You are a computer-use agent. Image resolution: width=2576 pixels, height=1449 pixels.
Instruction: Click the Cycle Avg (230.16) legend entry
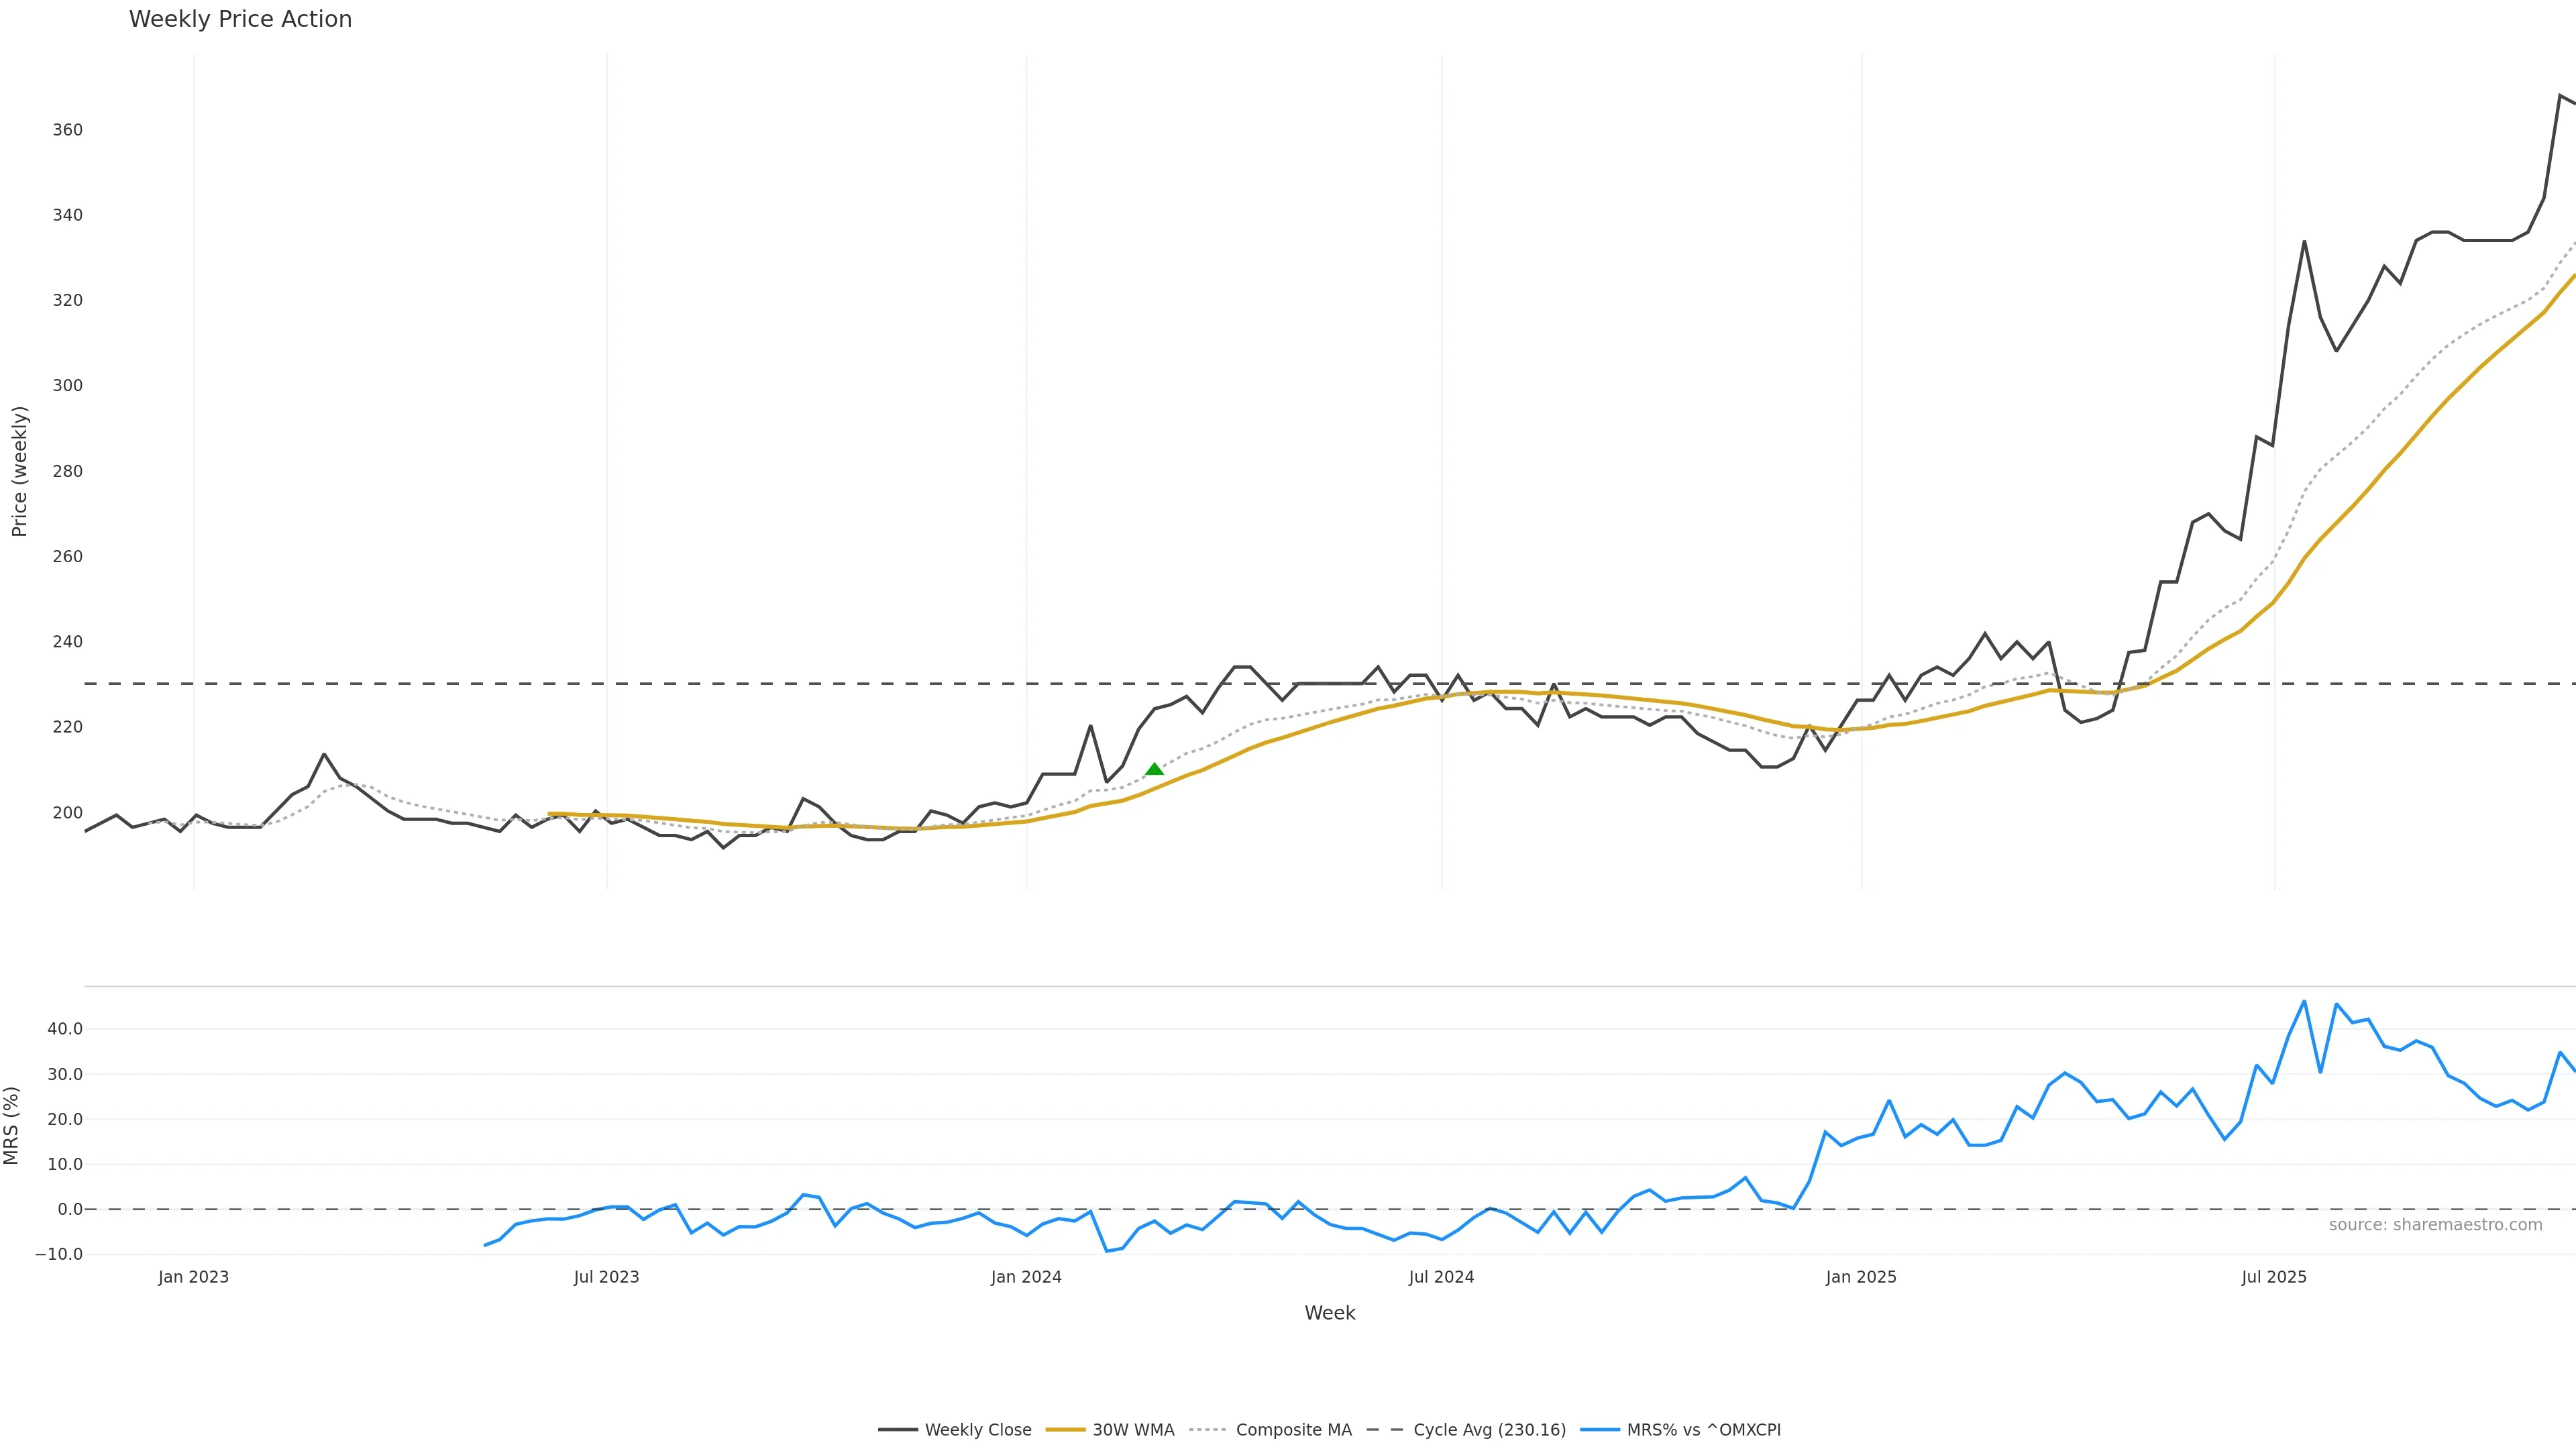[x=1489, y=1430]
